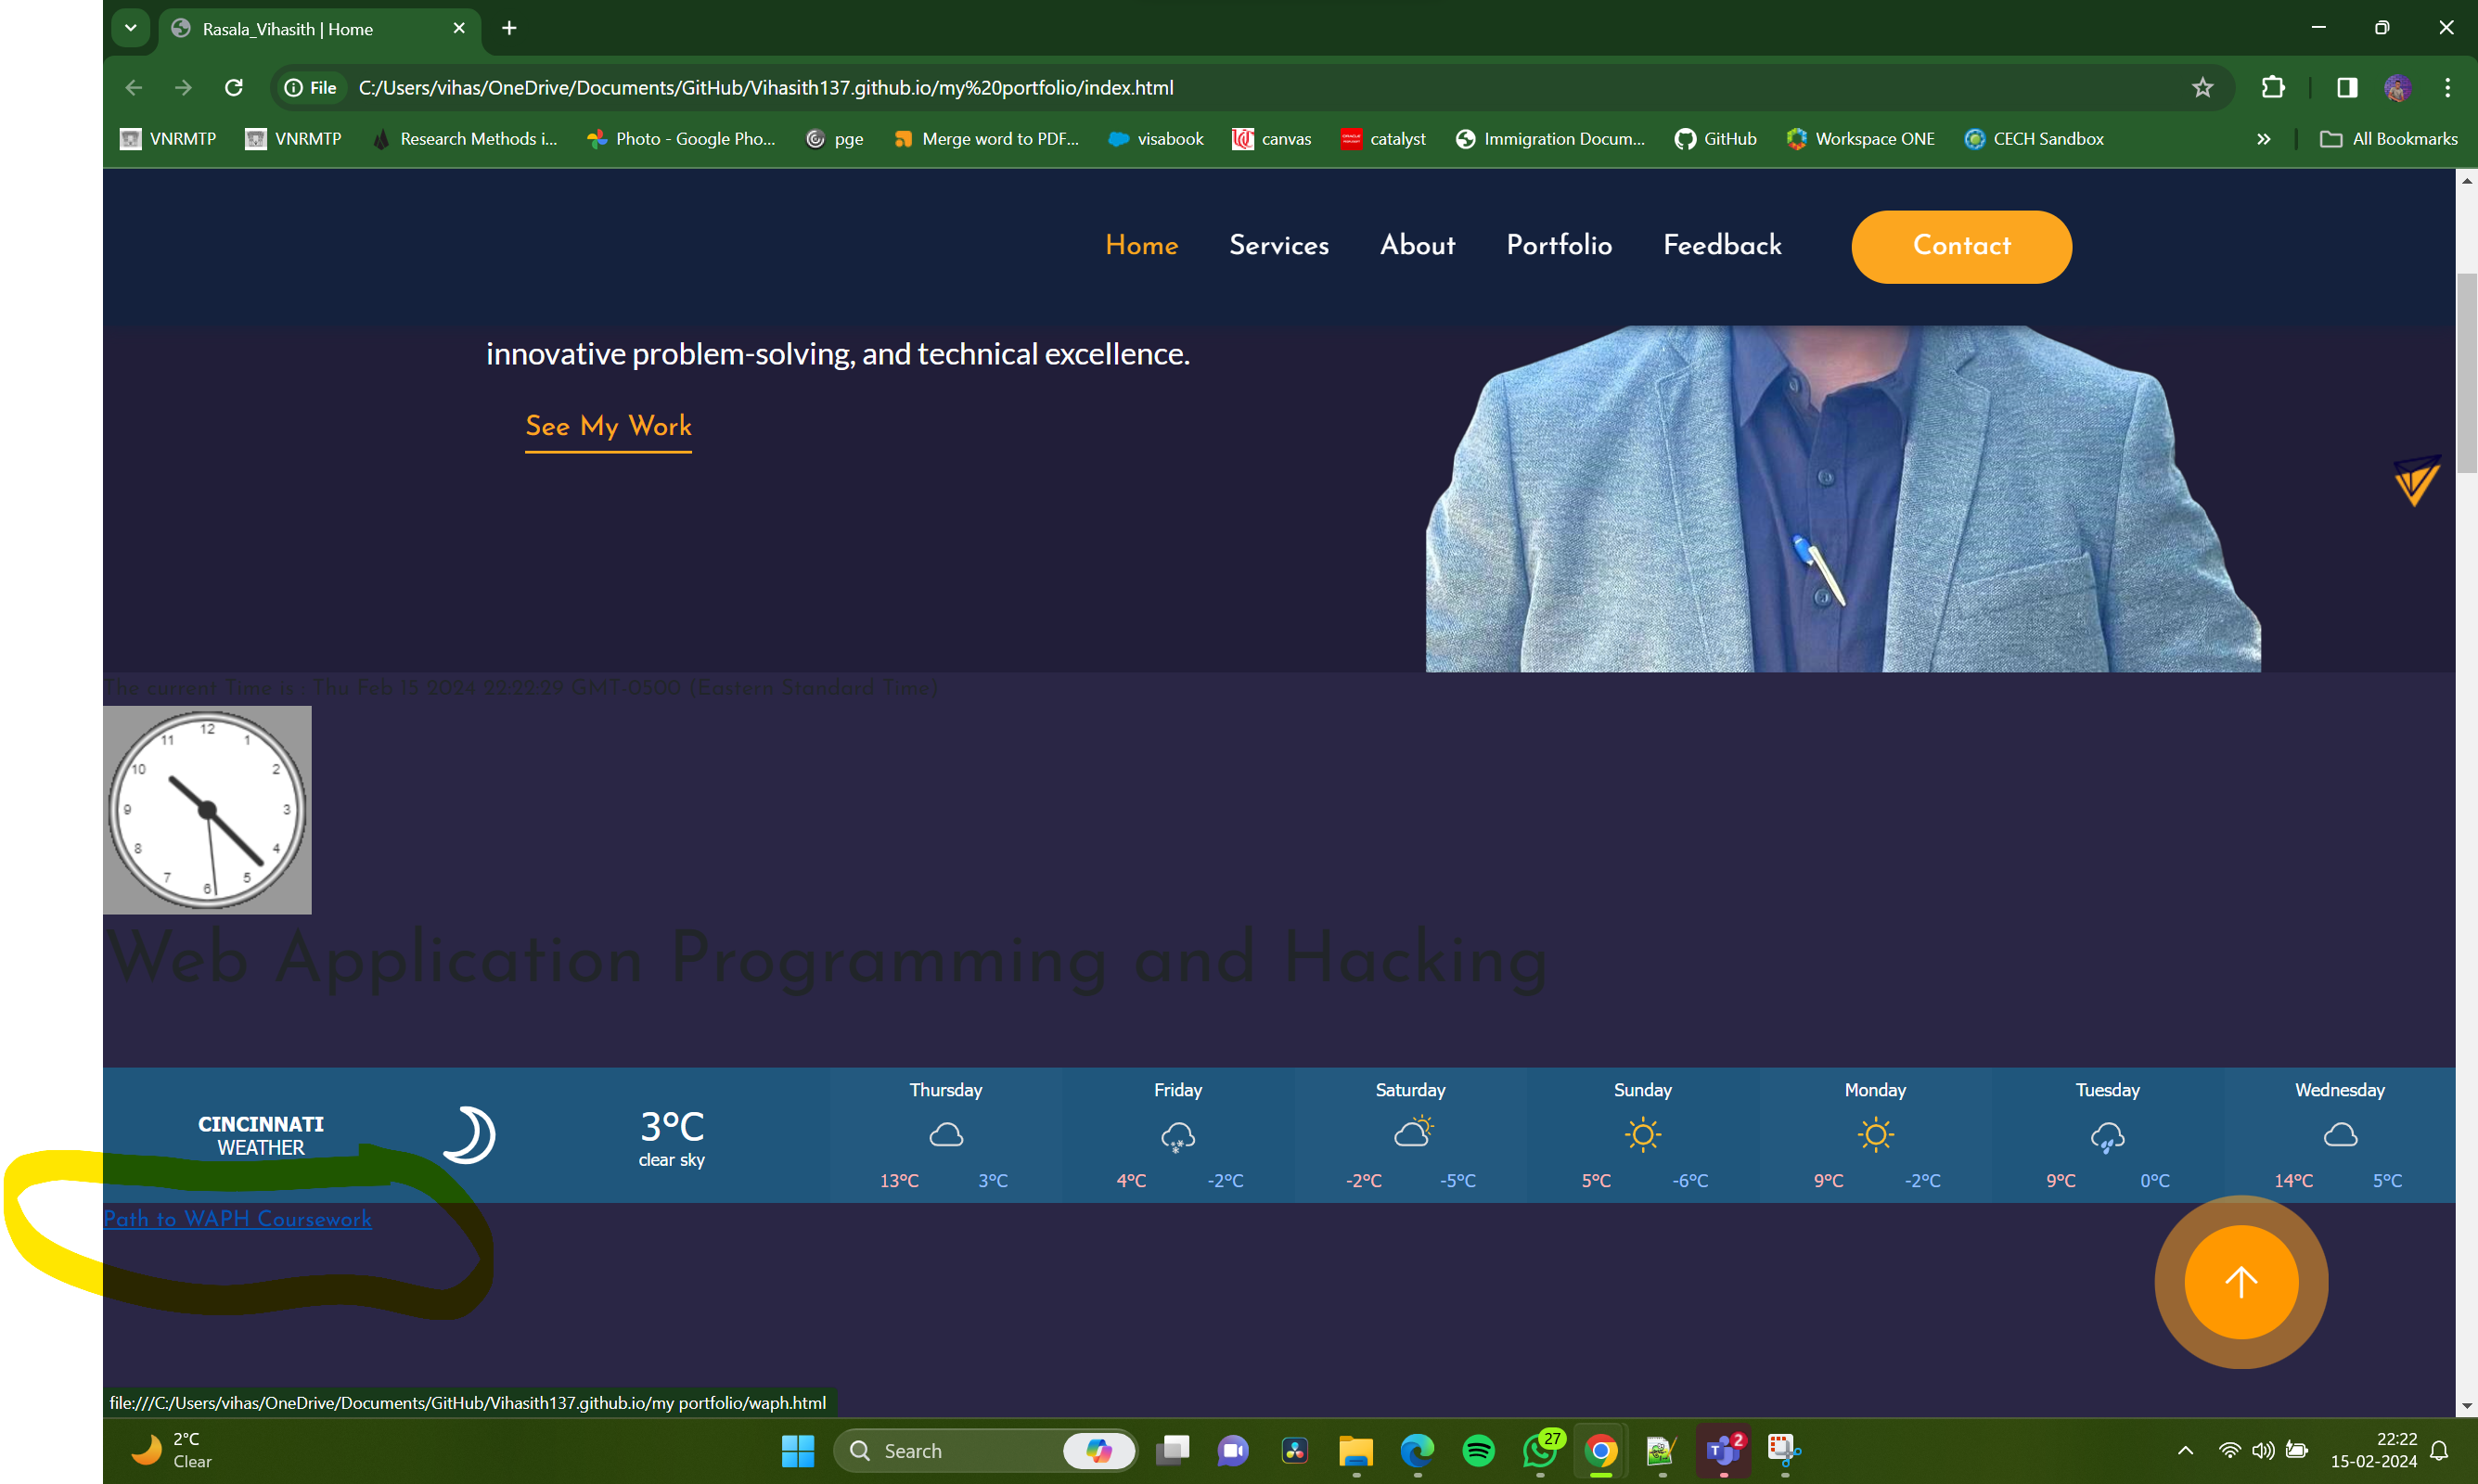Viewport: 2478px width, 1484px height.
Task: Open the GitHub bookmark
Action: [1714, 139]
